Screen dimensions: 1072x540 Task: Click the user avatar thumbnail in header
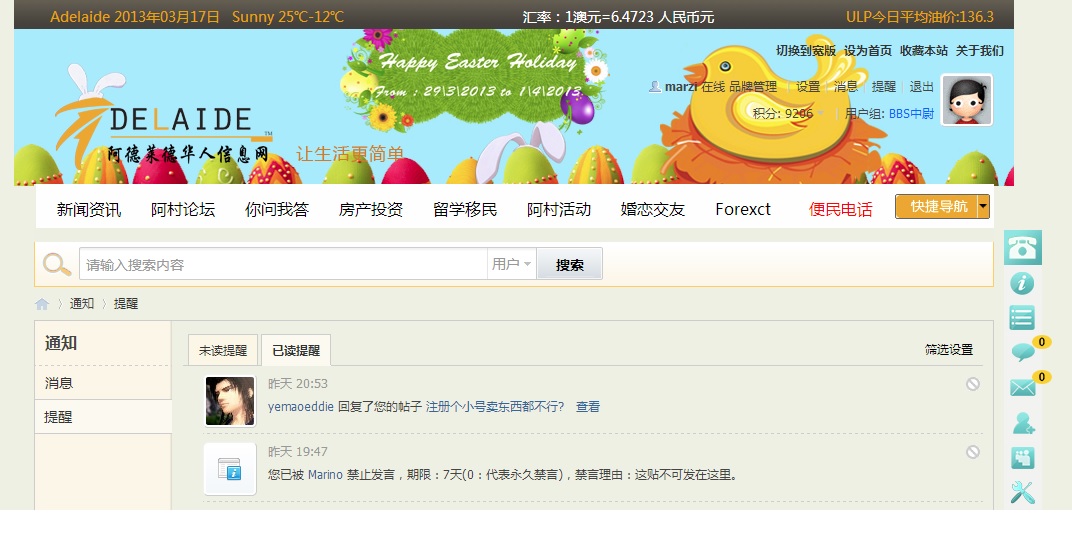[x=966, y=100]
